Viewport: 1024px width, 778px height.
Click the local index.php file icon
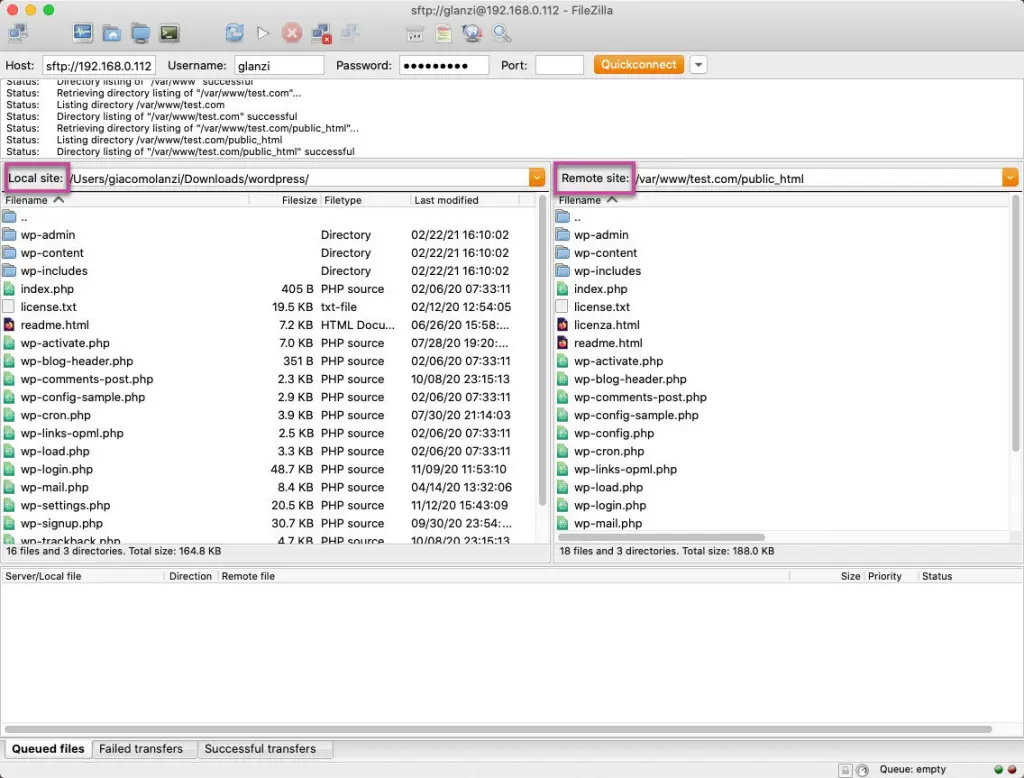point(9,288)
